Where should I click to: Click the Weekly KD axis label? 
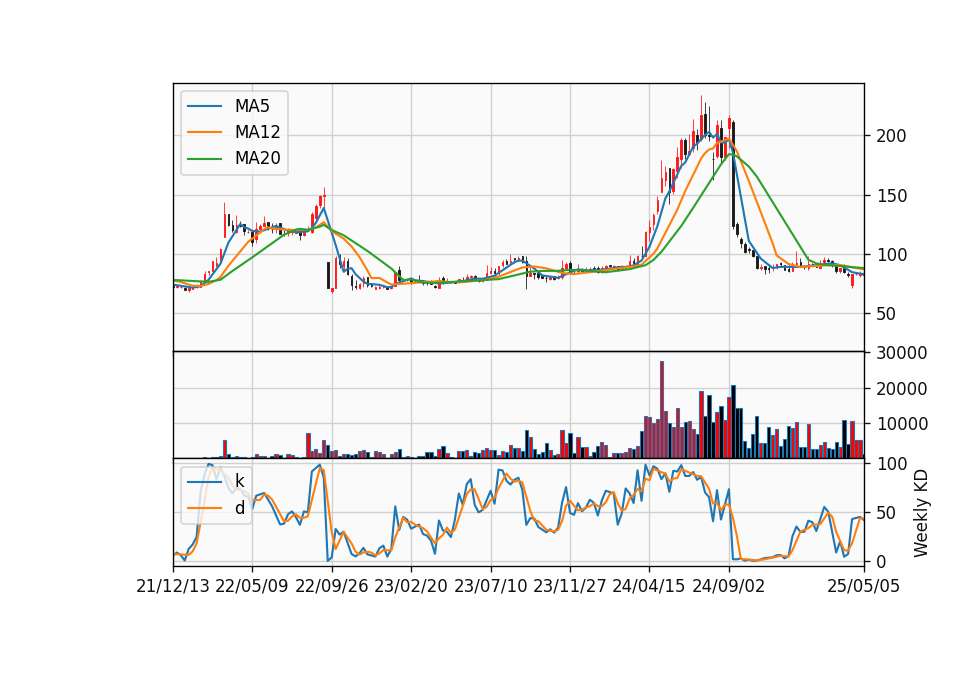920,513
